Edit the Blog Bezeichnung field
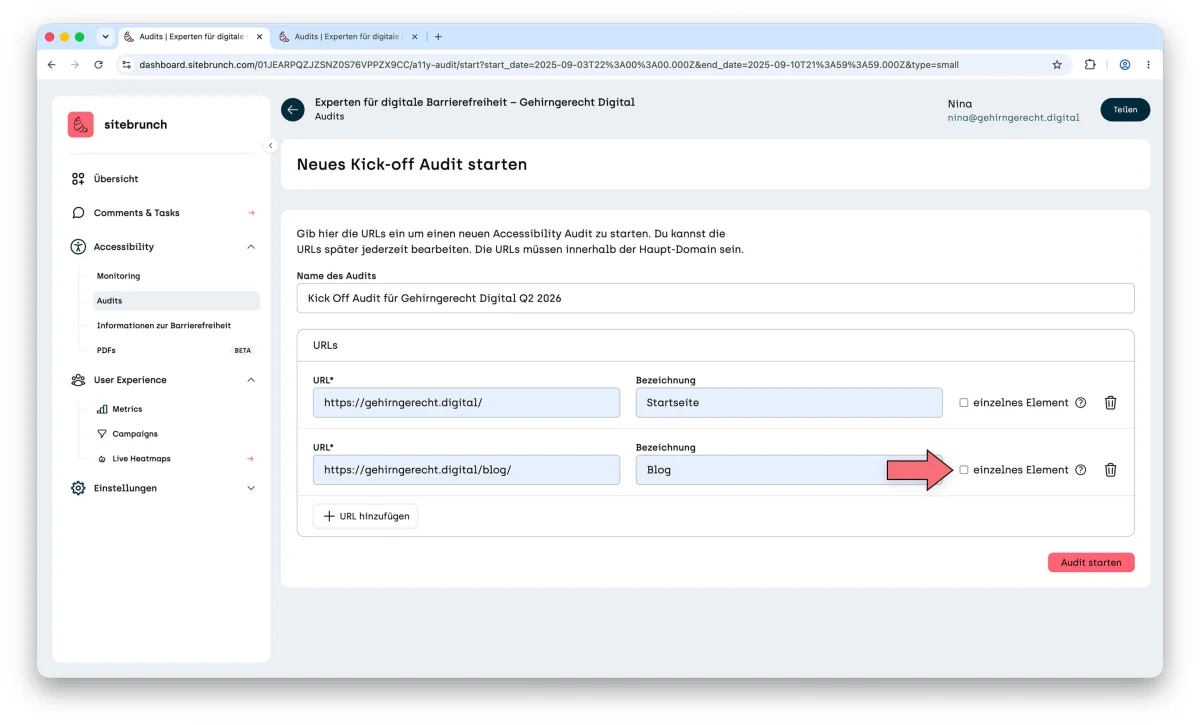Screen dimensions: 1200x725 pos(789,470)
